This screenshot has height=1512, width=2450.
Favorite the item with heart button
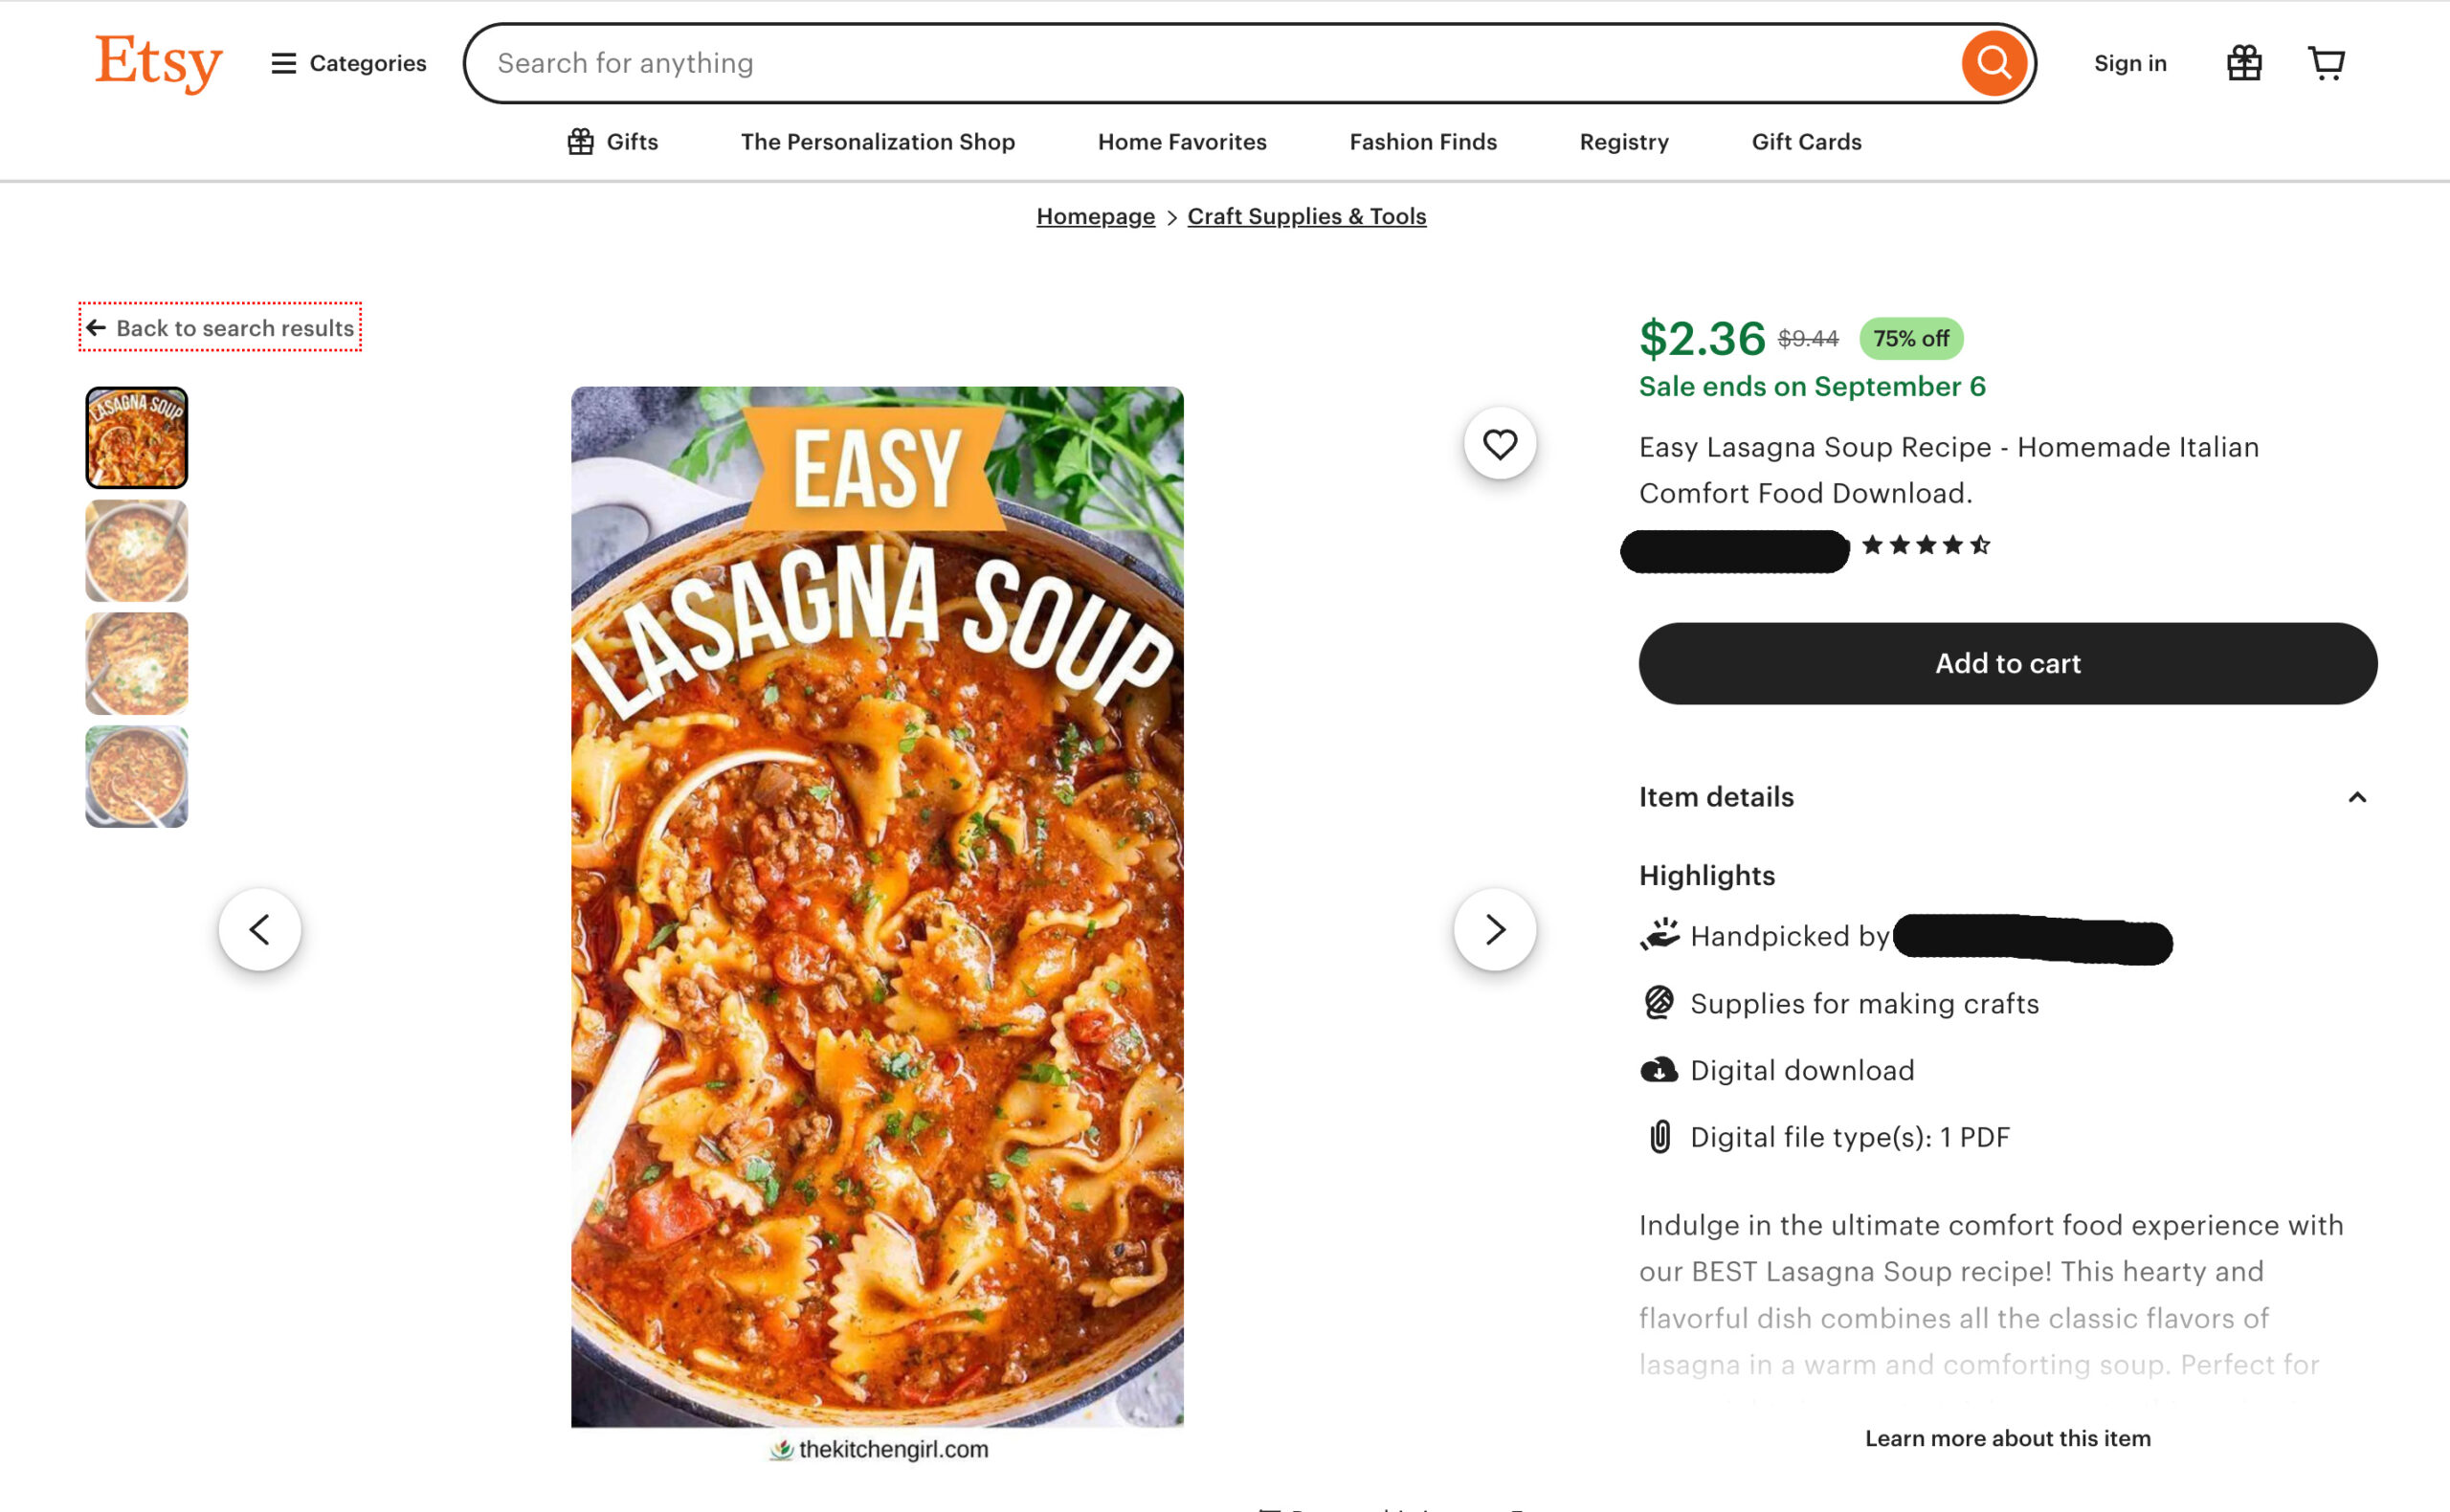click(x=1499, y=444)
